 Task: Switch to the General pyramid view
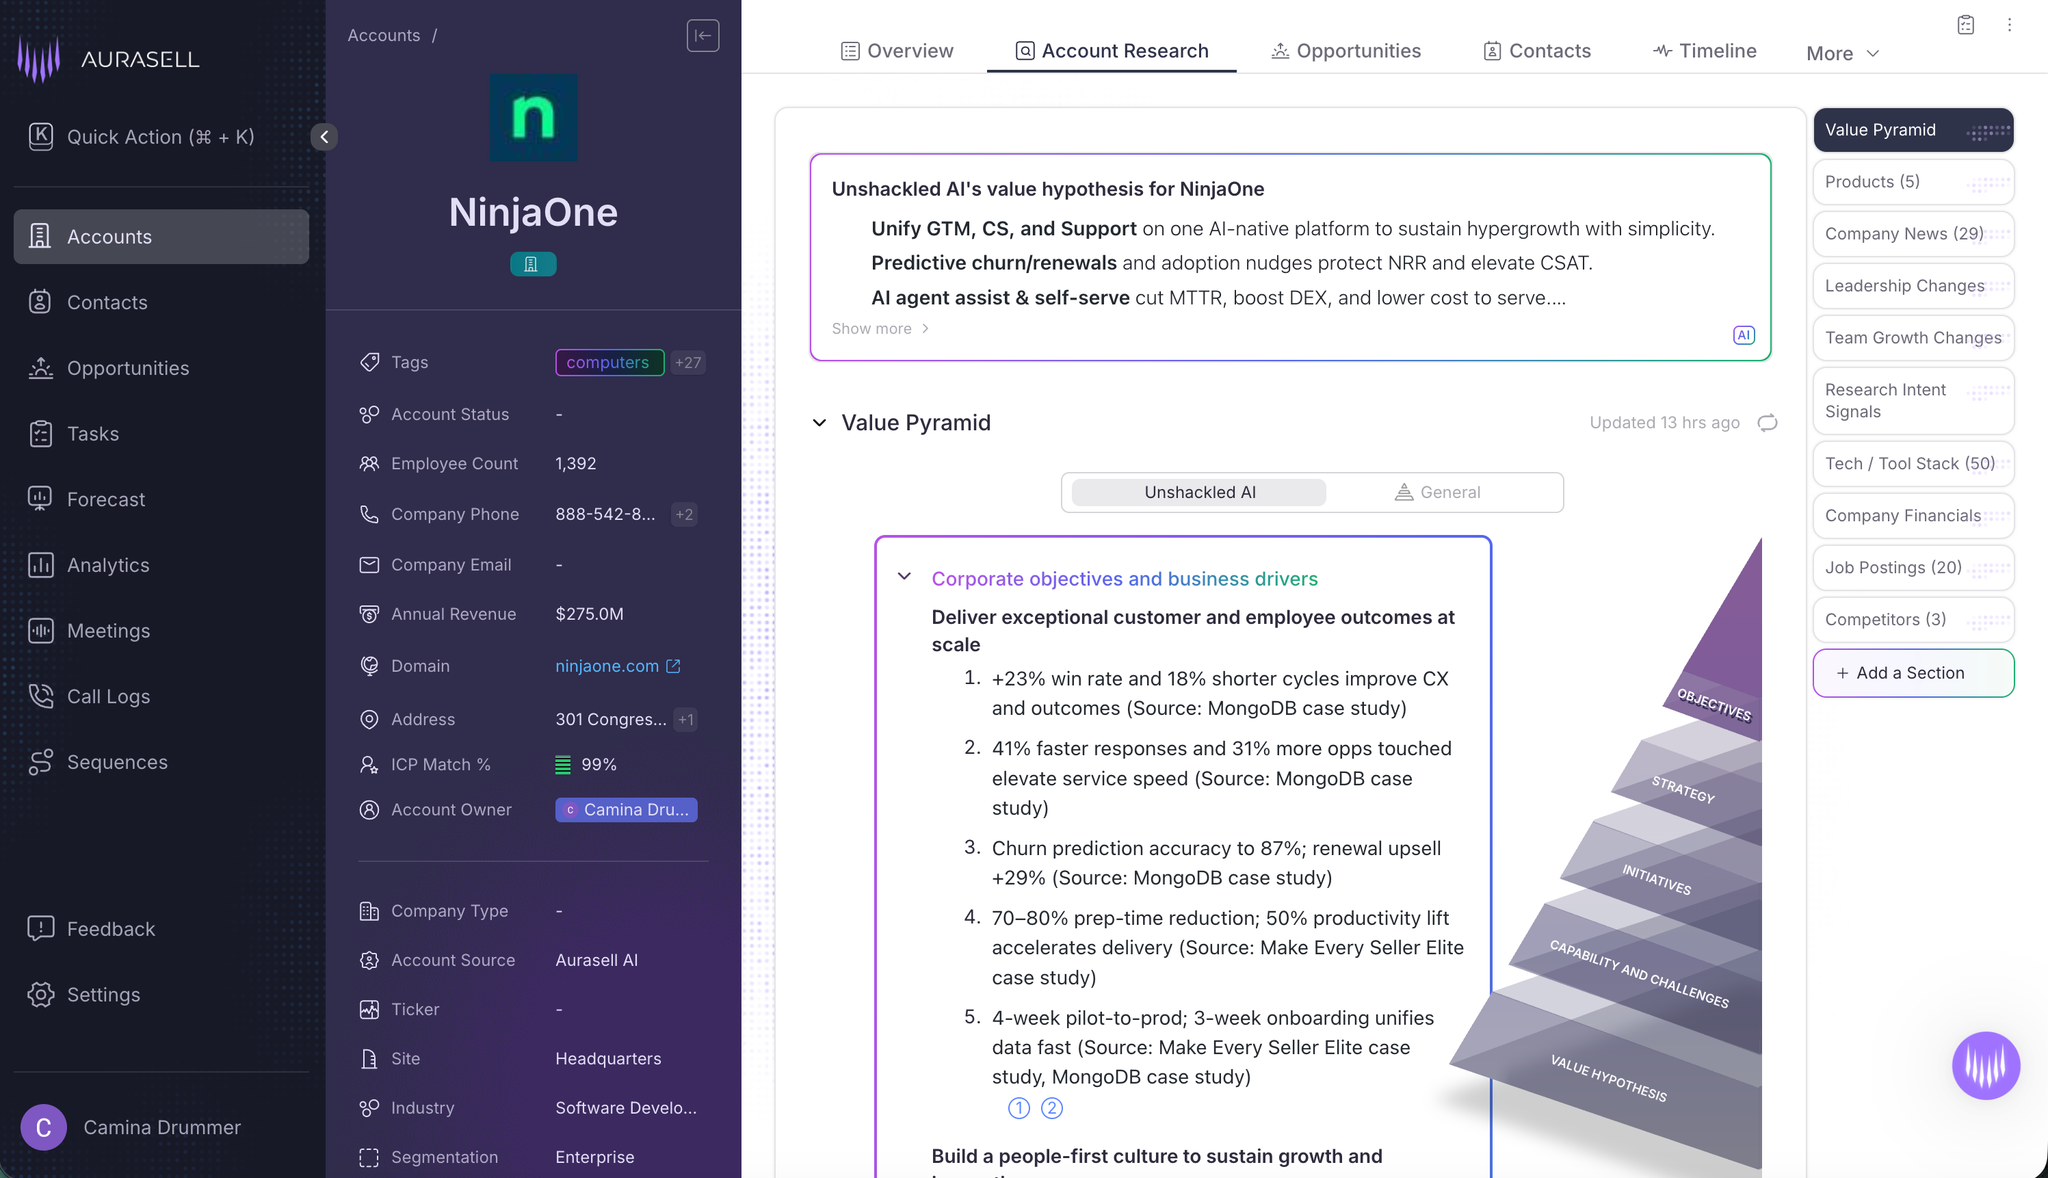(1438, 492)
